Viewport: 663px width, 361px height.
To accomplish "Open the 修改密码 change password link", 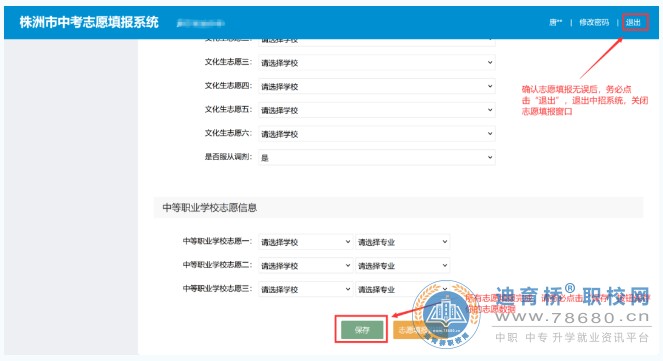I will point(594,22).
